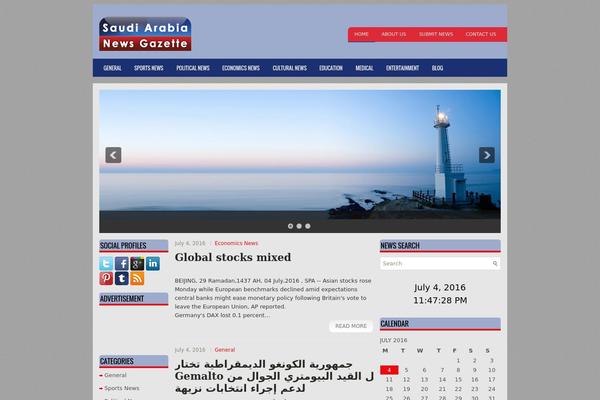This screenshot has width=600, height=400.
Task: Go to Political News section
Action: point(193,68)
